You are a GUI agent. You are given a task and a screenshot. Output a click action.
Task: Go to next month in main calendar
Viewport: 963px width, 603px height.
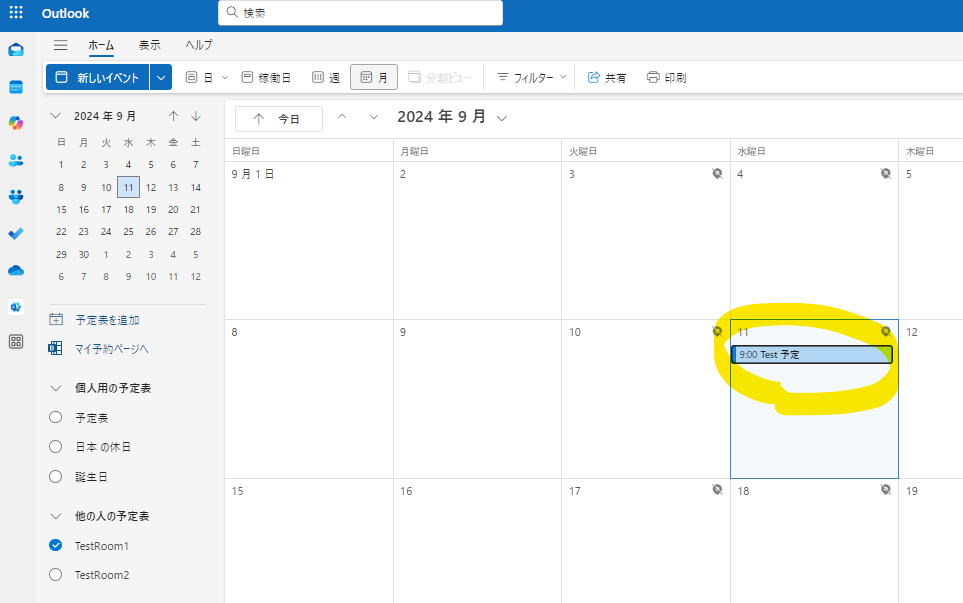[x=373, y=117]
